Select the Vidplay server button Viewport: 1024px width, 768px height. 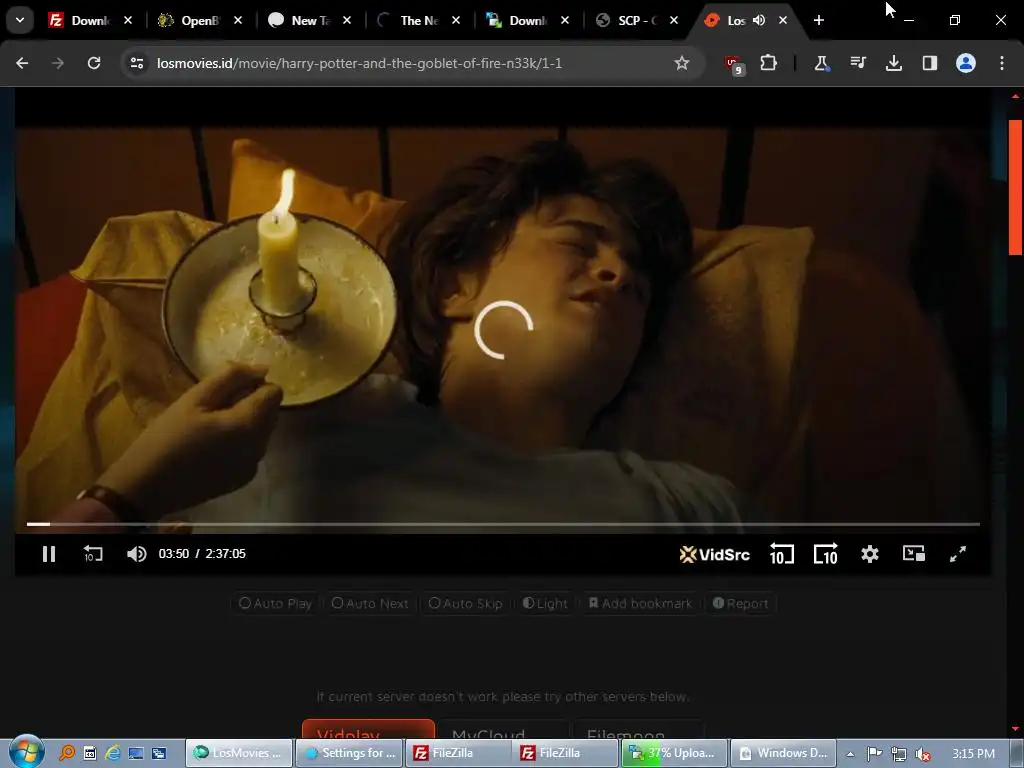pos(368,729)
